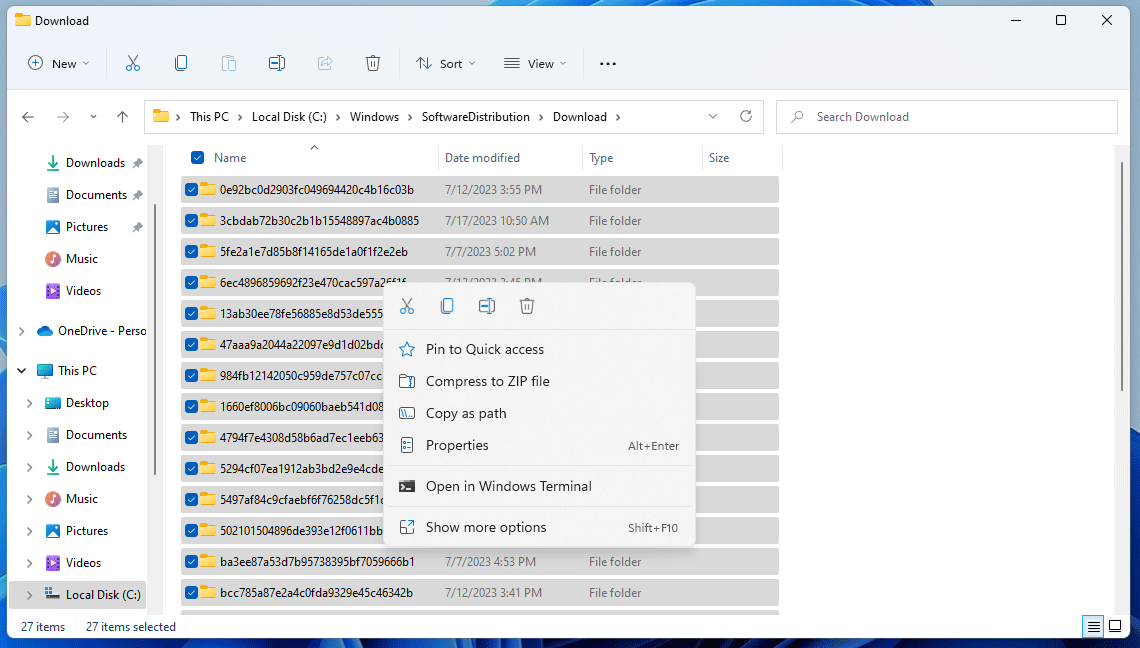Click the Delete trash icon in the toolbar
This screenshot has height=648, width=1140.
[x=372, y=63]
